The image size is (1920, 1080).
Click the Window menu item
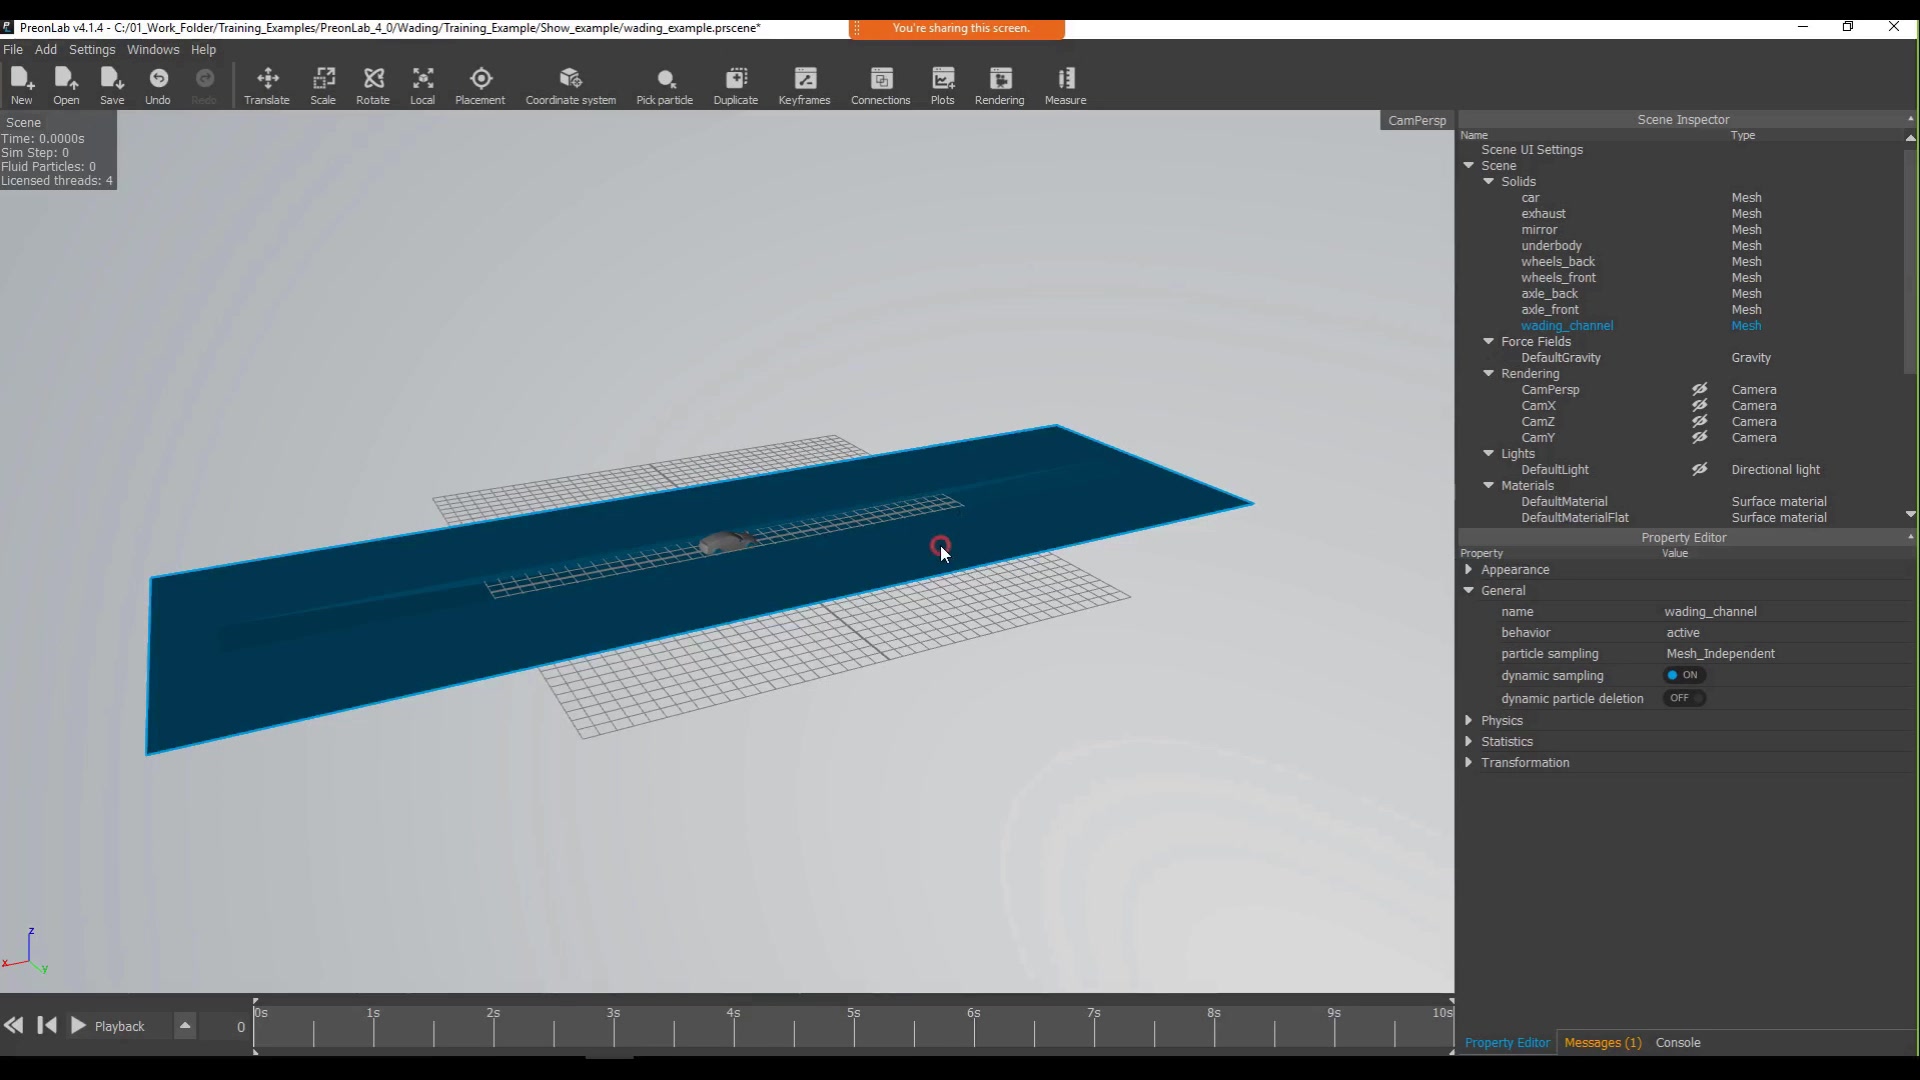pyautogui.click(x=153, y=50)
